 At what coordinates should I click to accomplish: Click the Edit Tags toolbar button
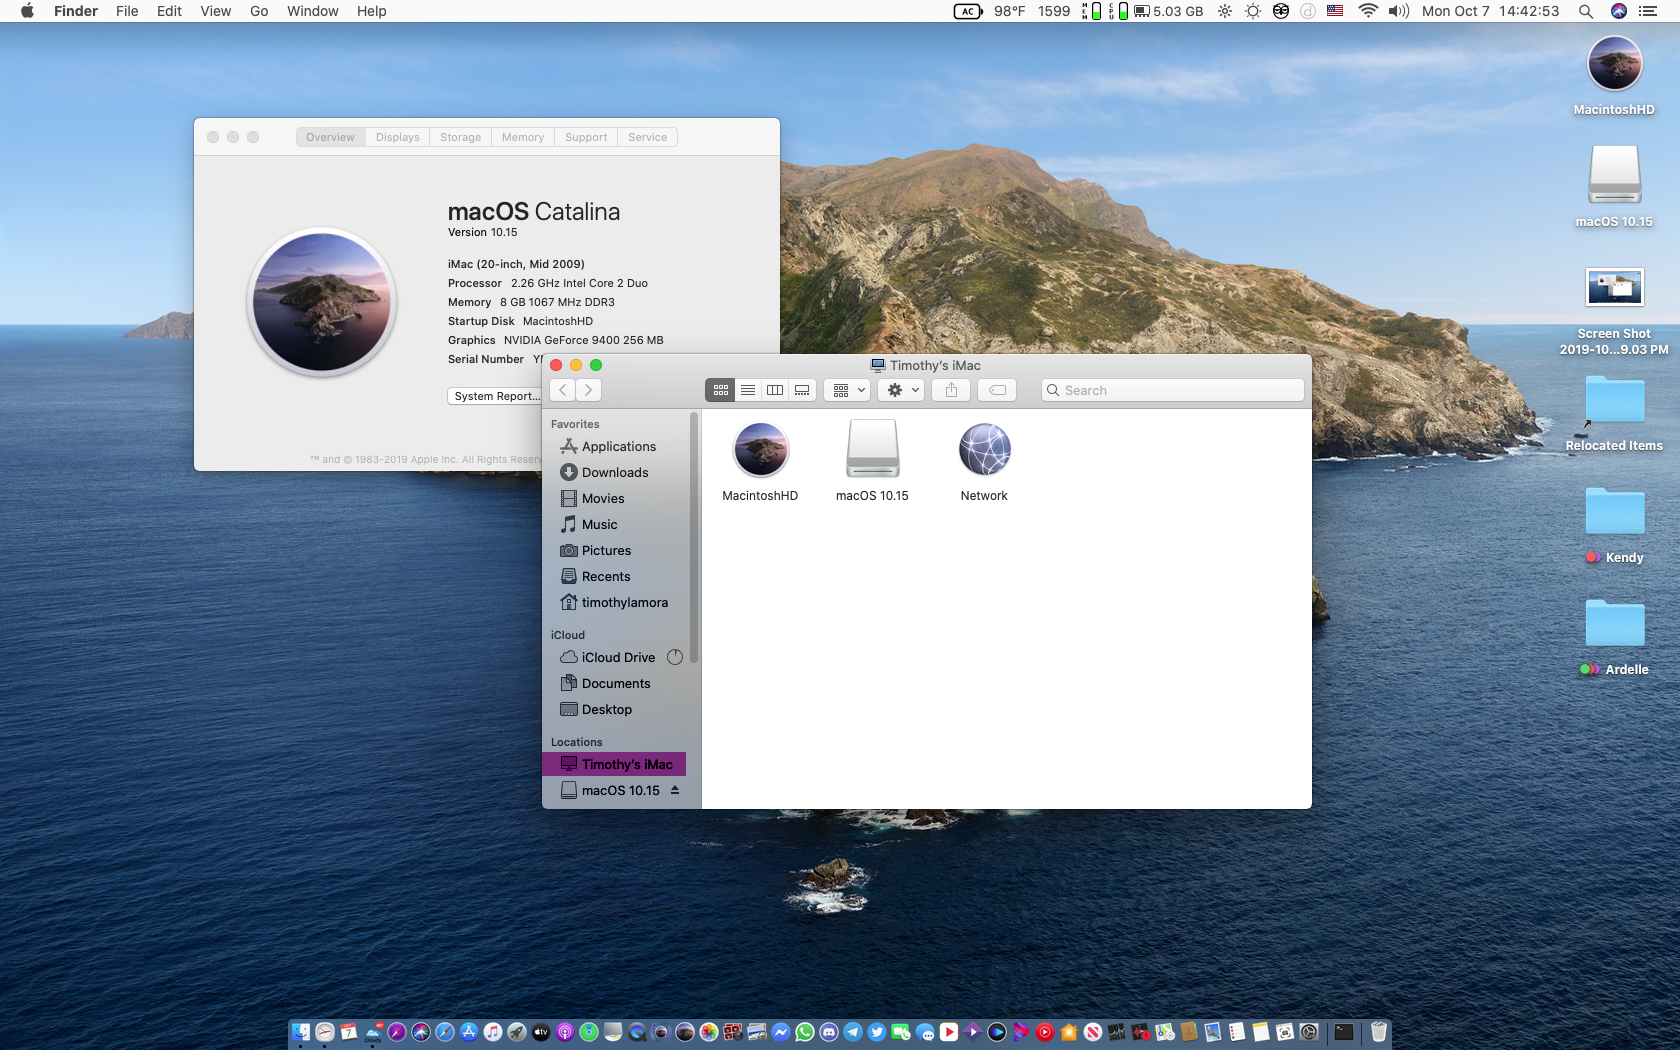coord(997,390)
